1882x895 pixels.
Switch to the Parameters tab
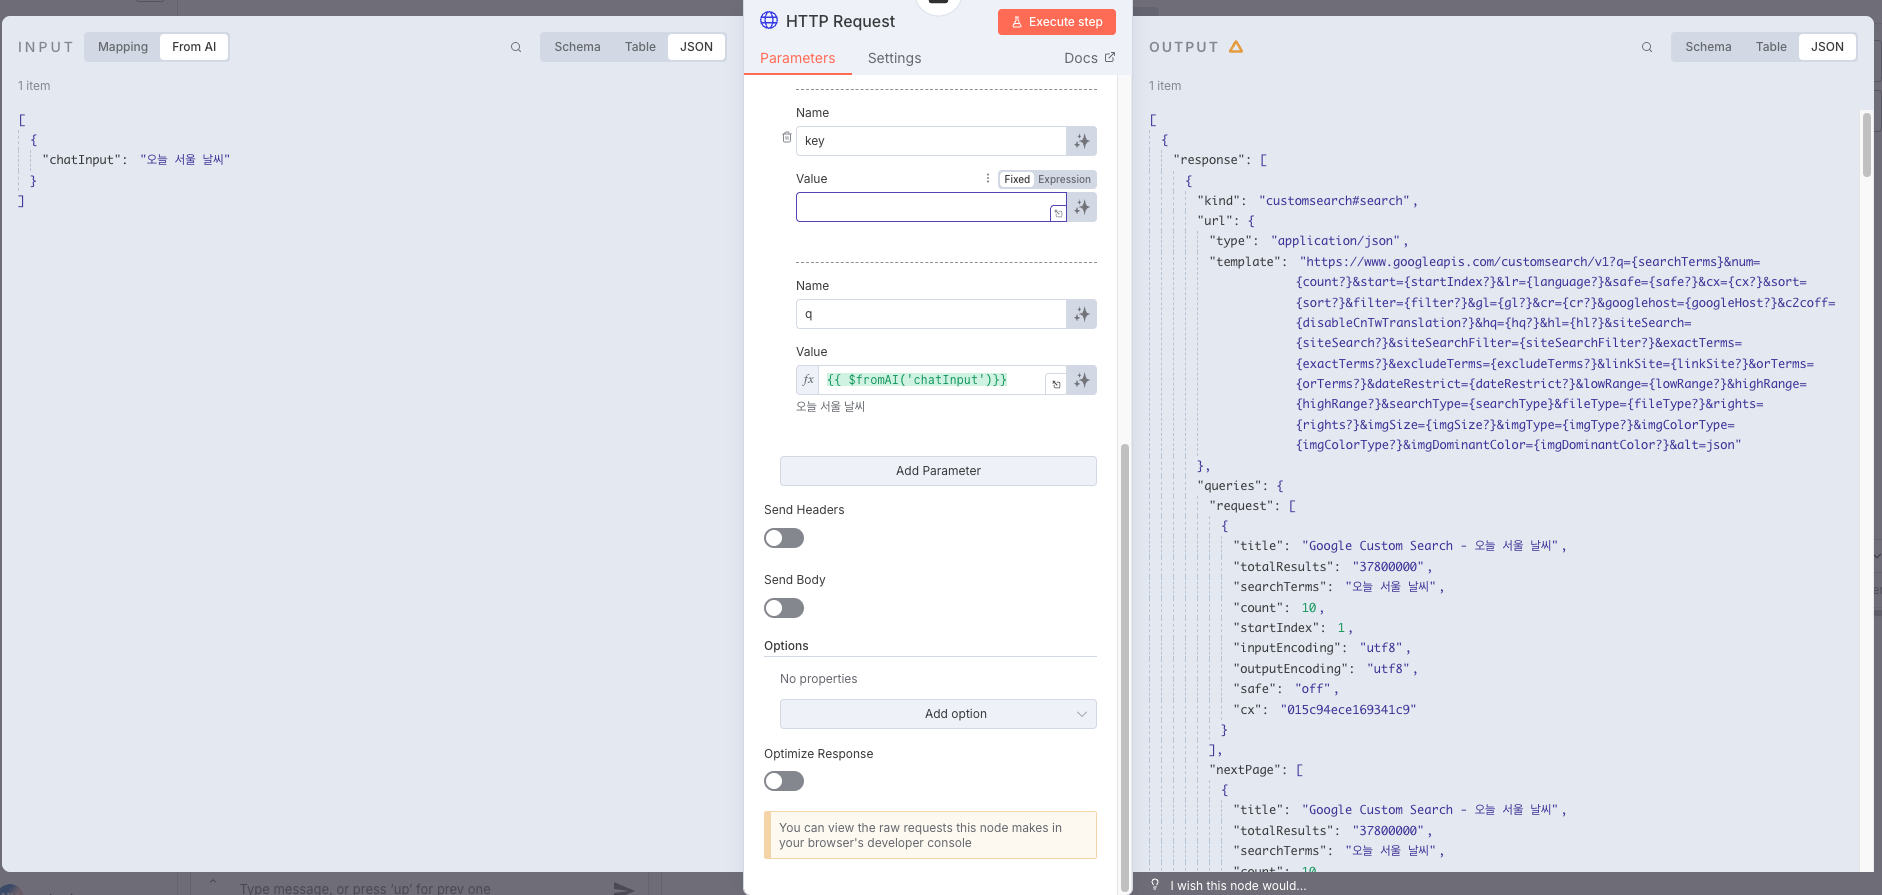click(x=797, y=58)
